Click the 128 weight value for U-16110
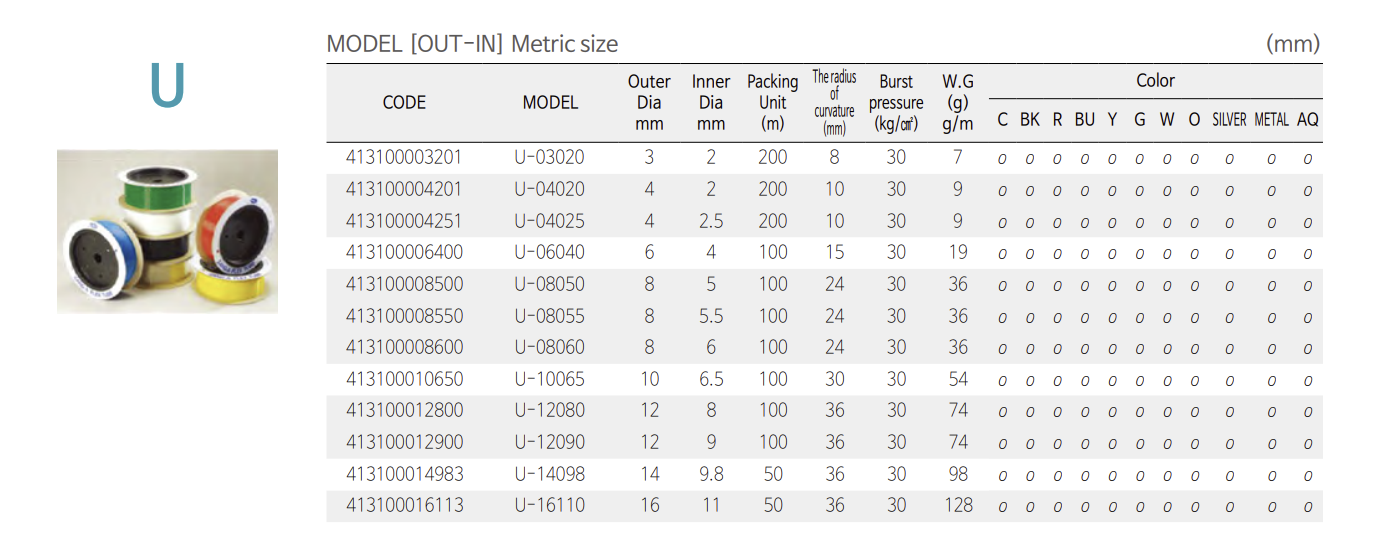Viewport: 1373px width, 557px height. click(x=958, y=505)
